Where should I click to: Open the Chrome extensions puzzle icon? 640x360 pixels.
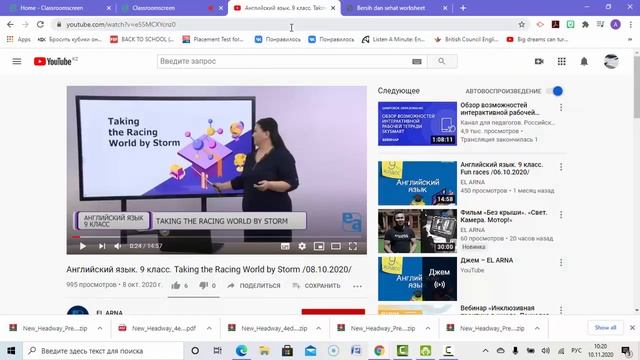pyautogui.click(x=585, y=24)
